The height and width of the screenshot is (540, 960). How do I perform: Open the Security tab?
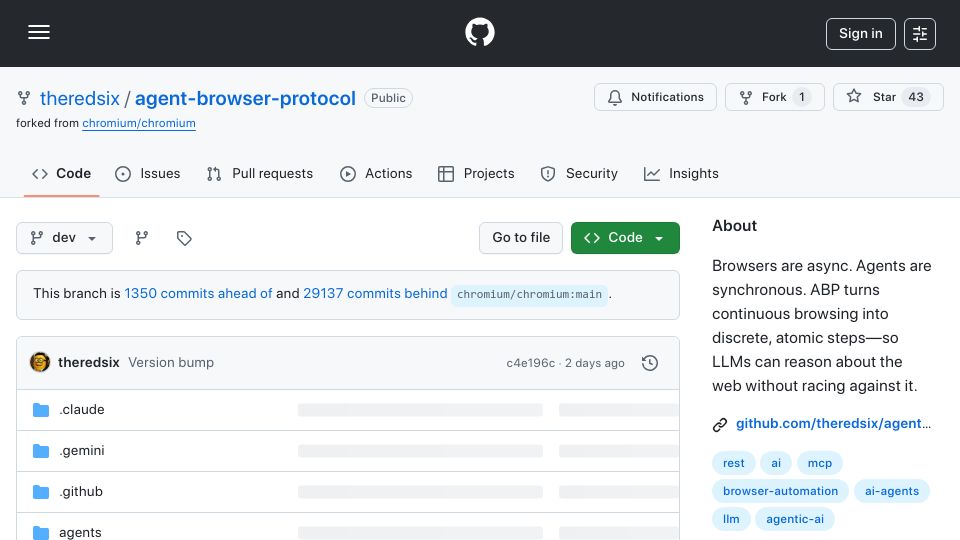tap(579, 174)
